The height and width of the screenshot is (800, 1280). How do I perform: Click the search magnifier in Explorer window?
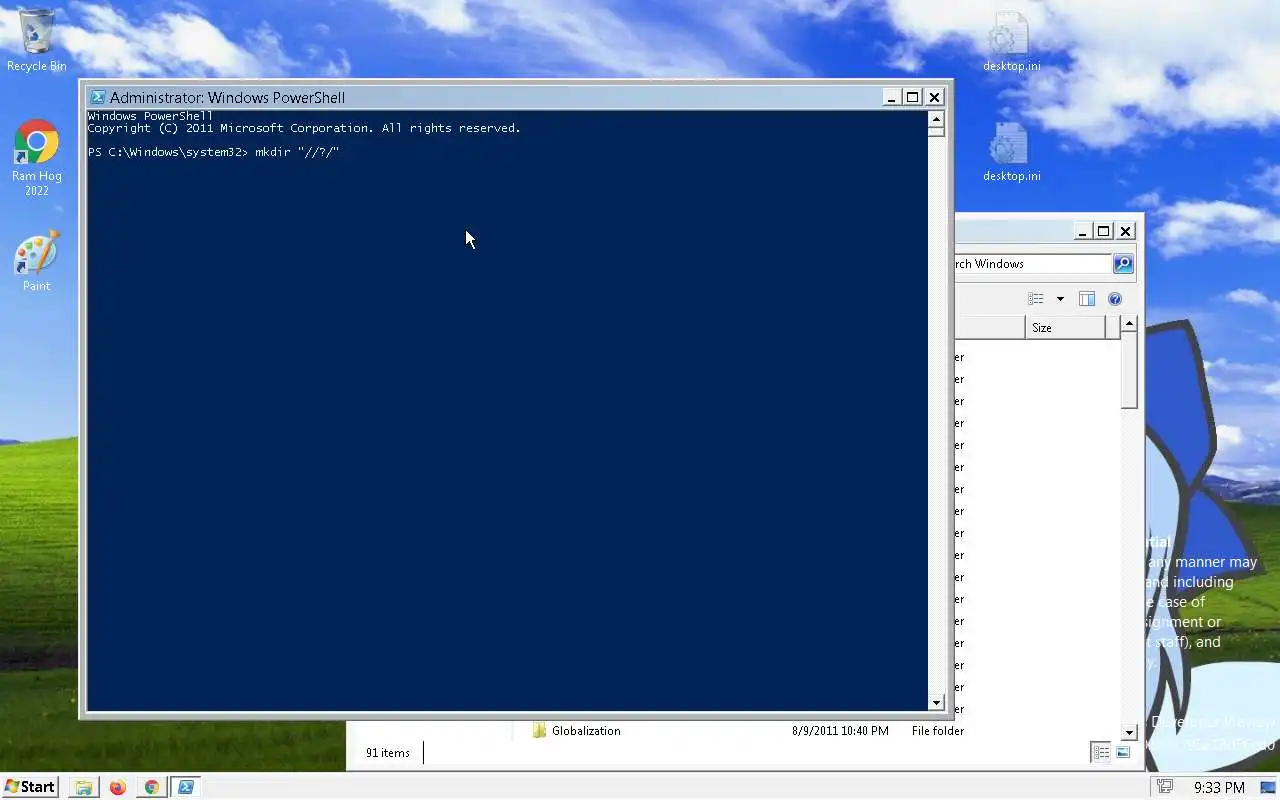1123,264
